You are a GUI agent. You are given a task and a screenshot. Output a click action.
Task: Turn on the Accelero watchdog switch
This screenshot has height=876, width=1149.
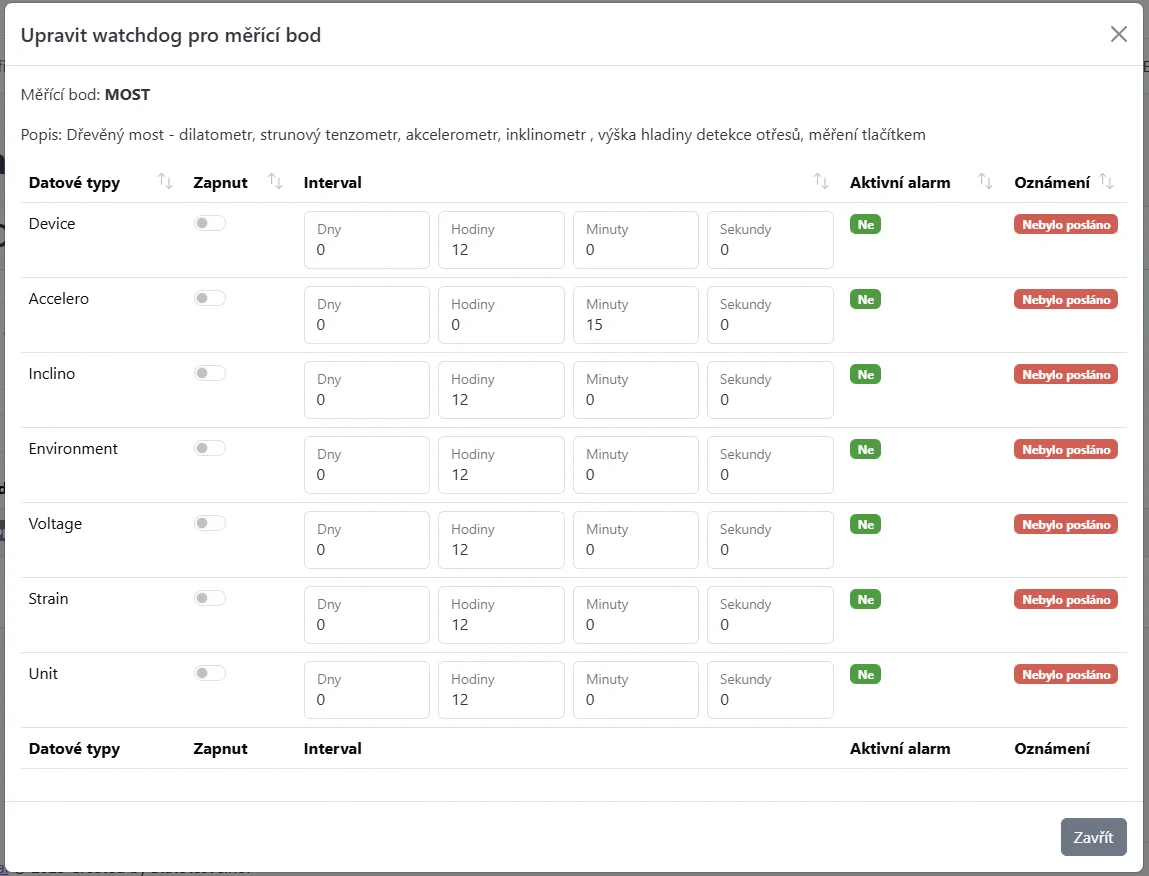pyautogui.click(x=210, y=299)
